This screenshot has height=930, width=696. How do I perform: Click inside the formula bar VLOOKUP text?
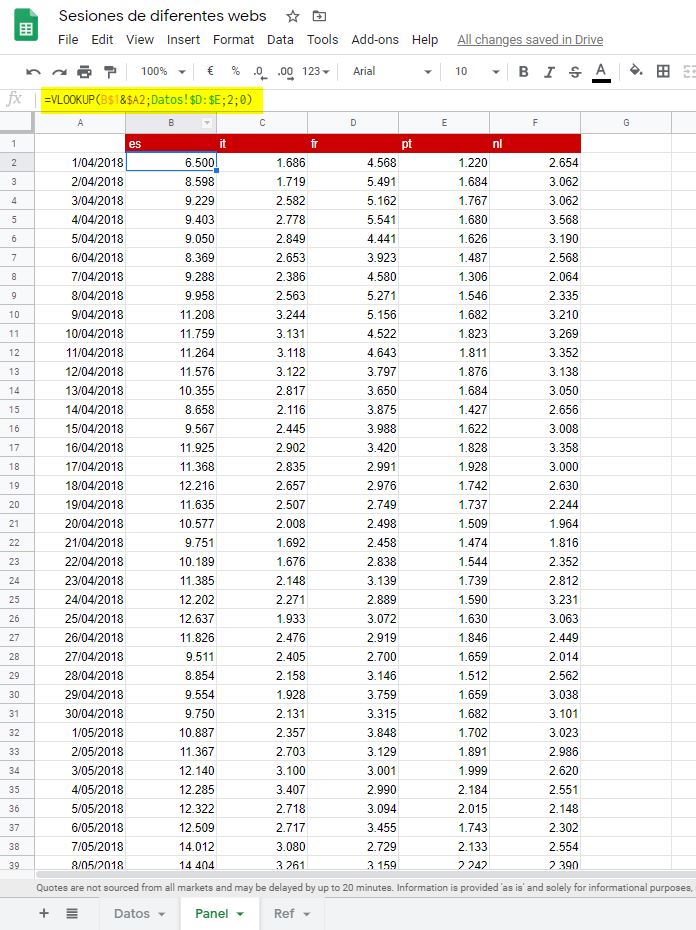coord(150,100)
